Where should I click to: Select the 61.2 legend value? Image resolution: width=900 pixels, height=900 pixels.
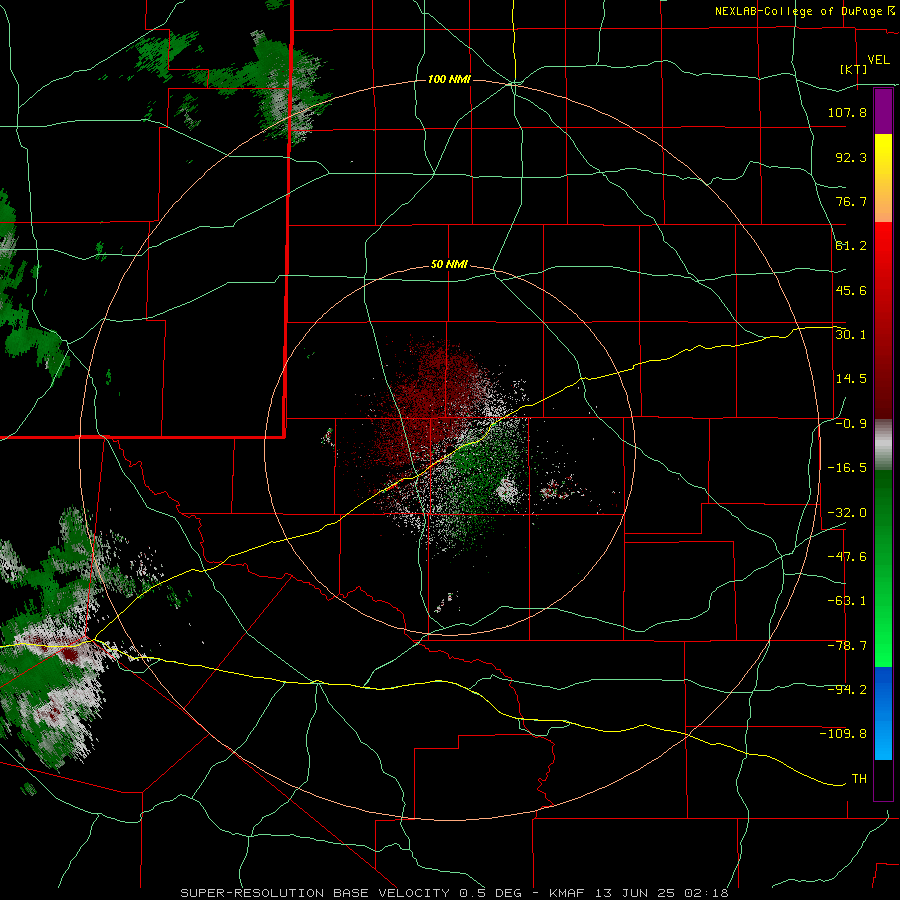coord(851,246)
